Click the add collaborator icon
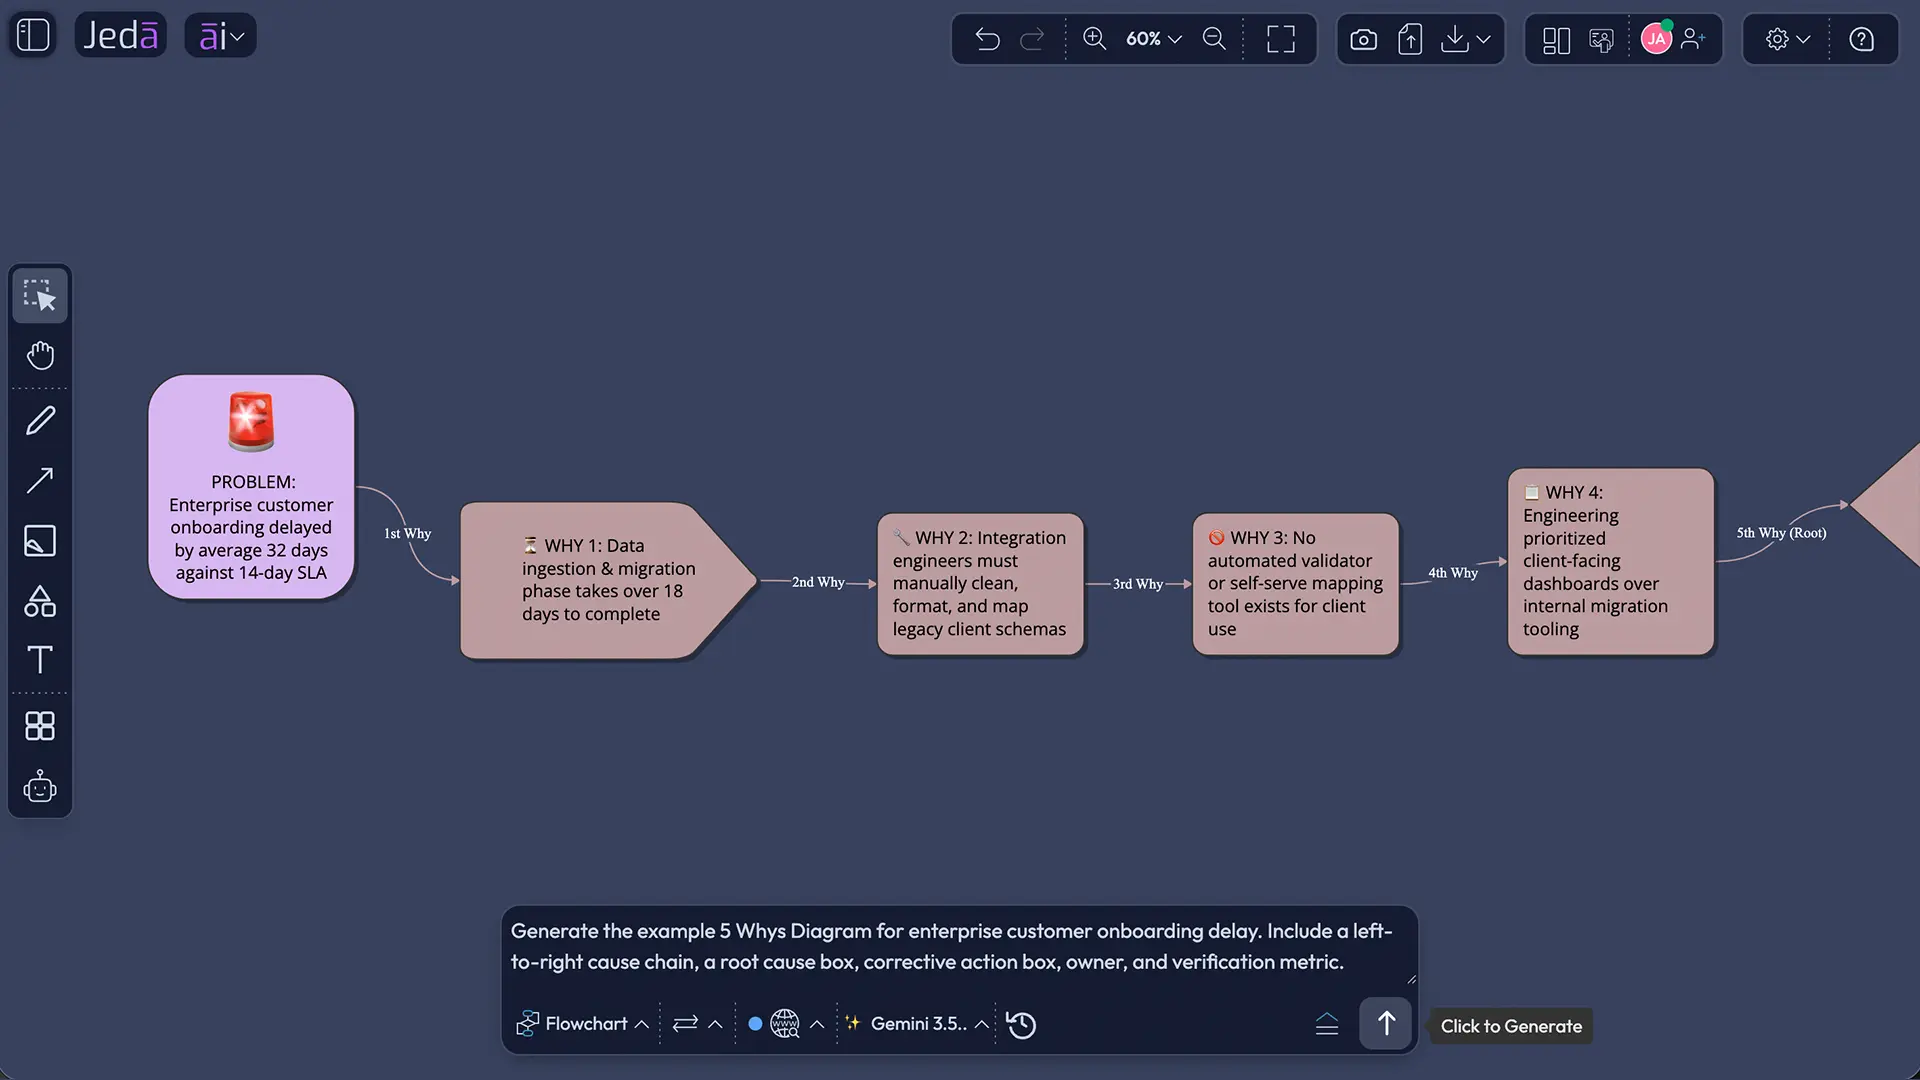This screenshot has height=1080, width=1920. click(1693, 39)
